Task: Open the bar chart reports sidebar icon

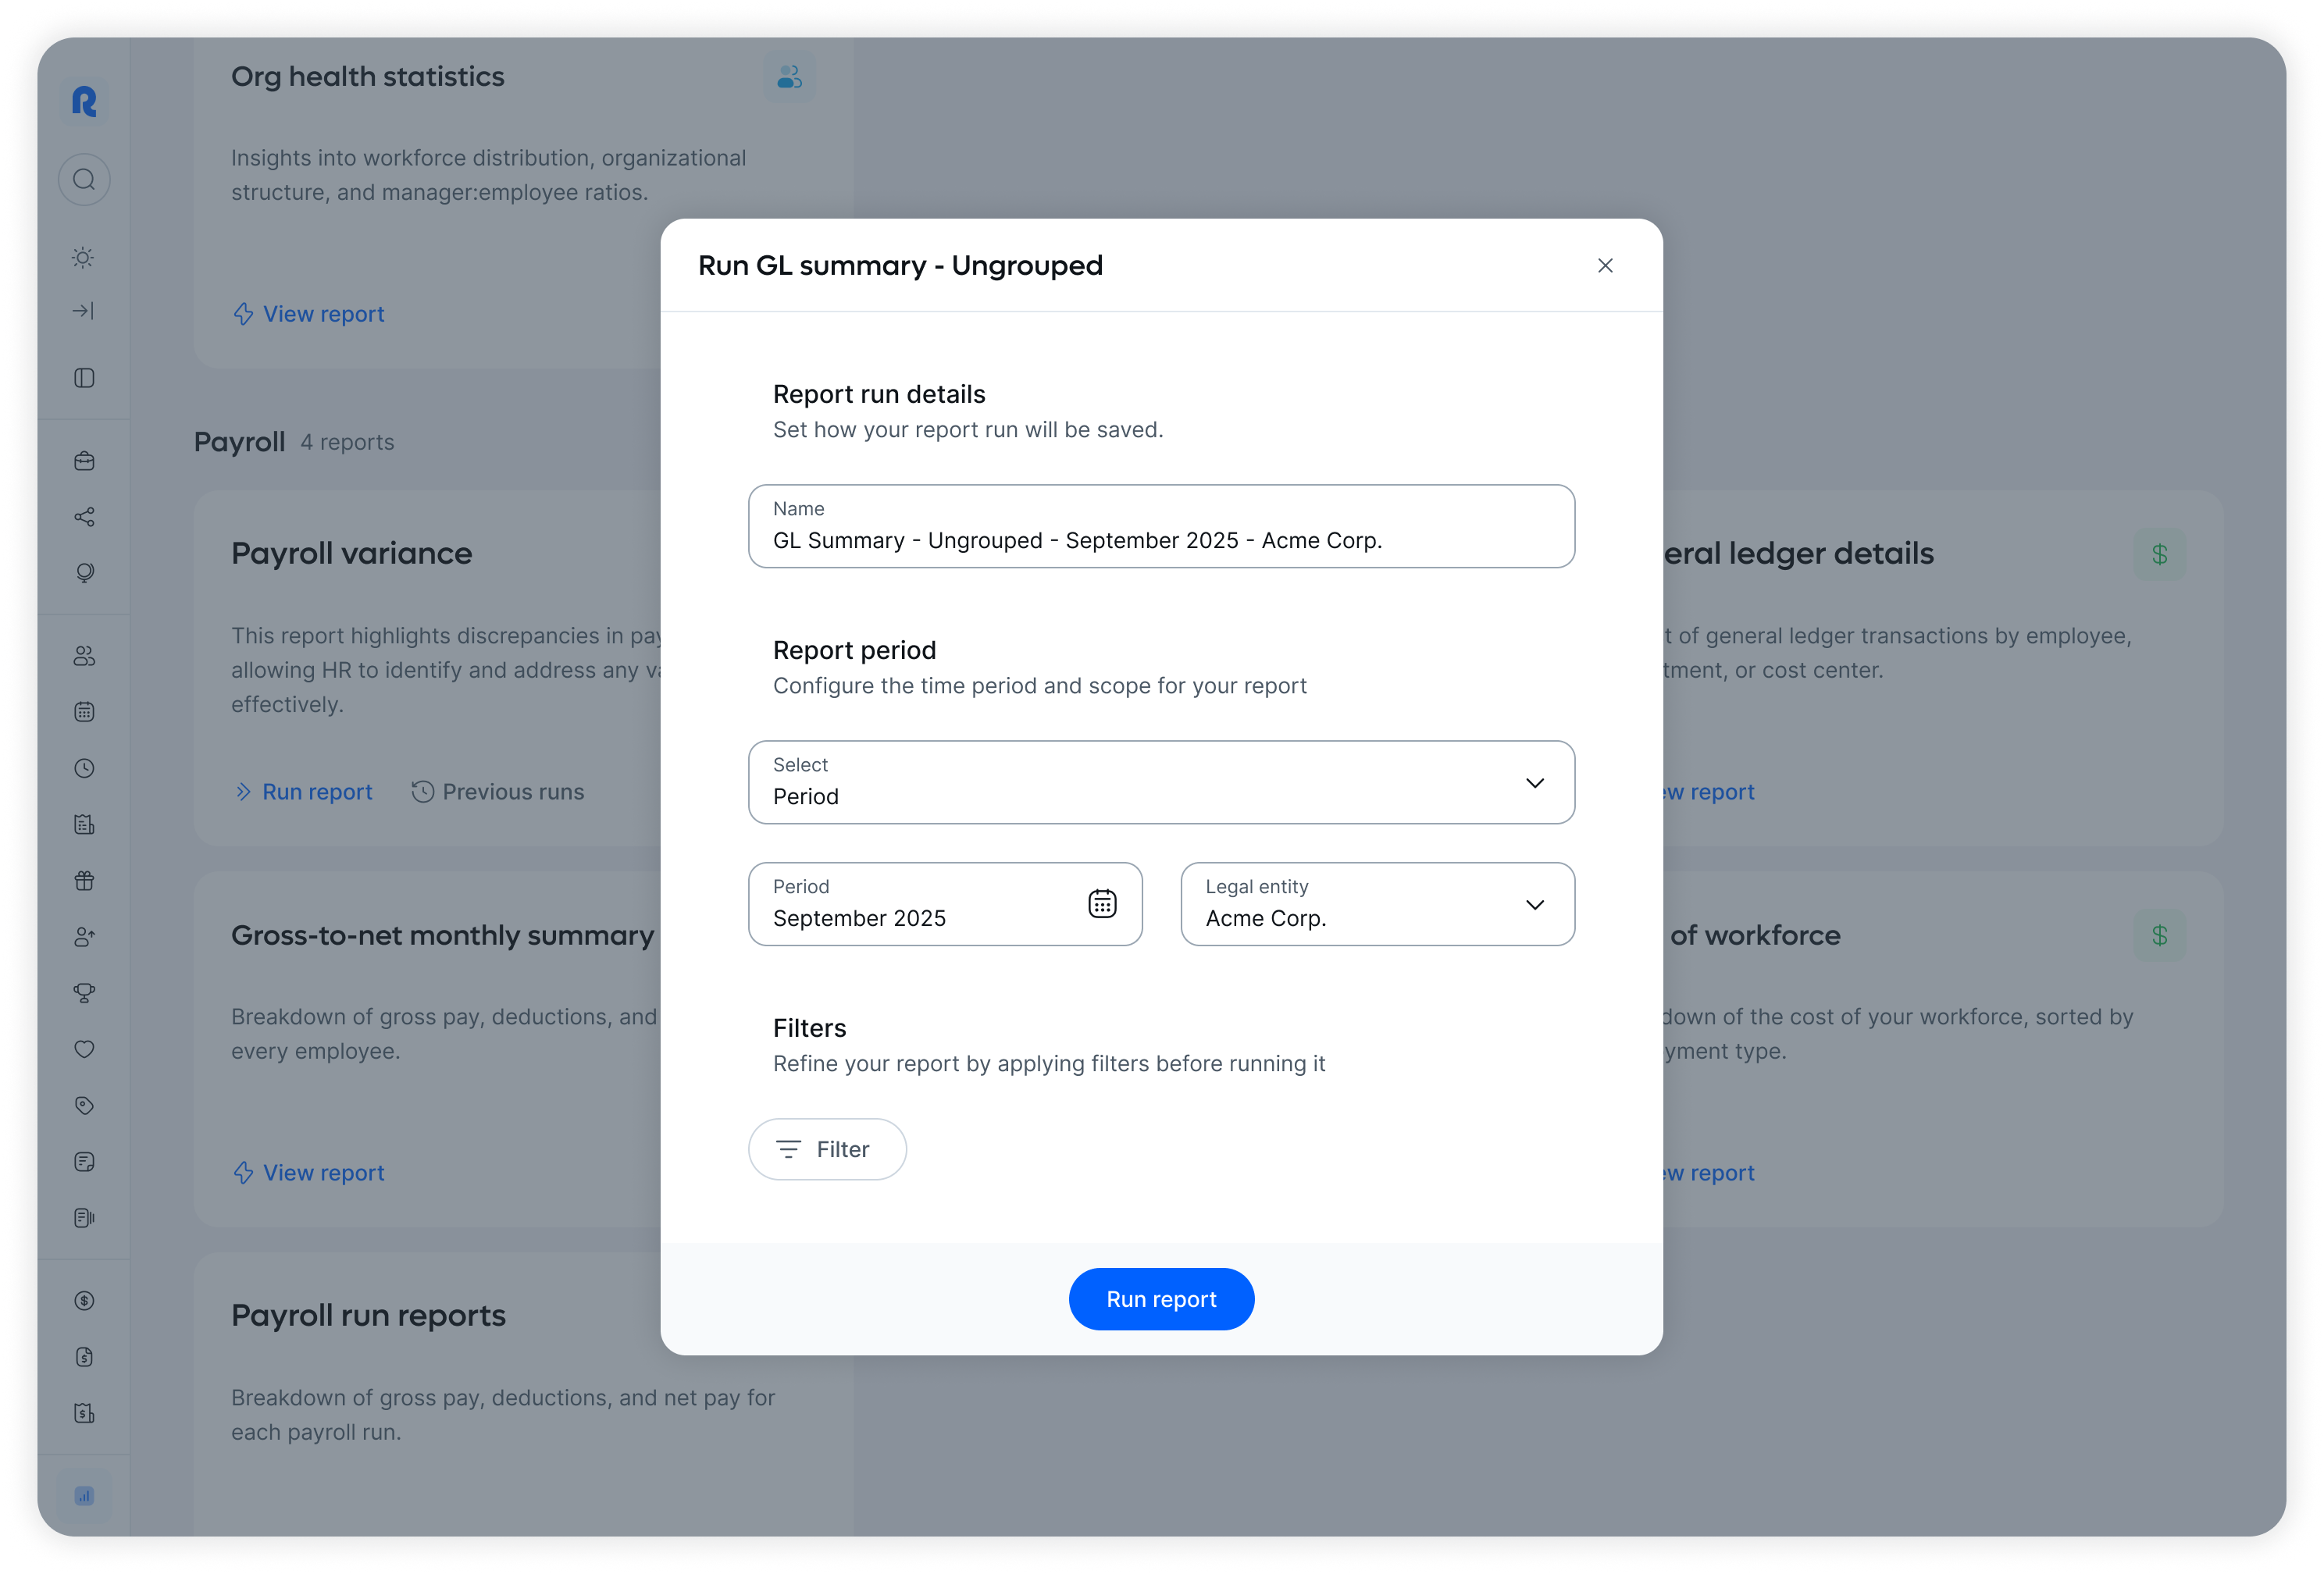Action: point(84,1496)
